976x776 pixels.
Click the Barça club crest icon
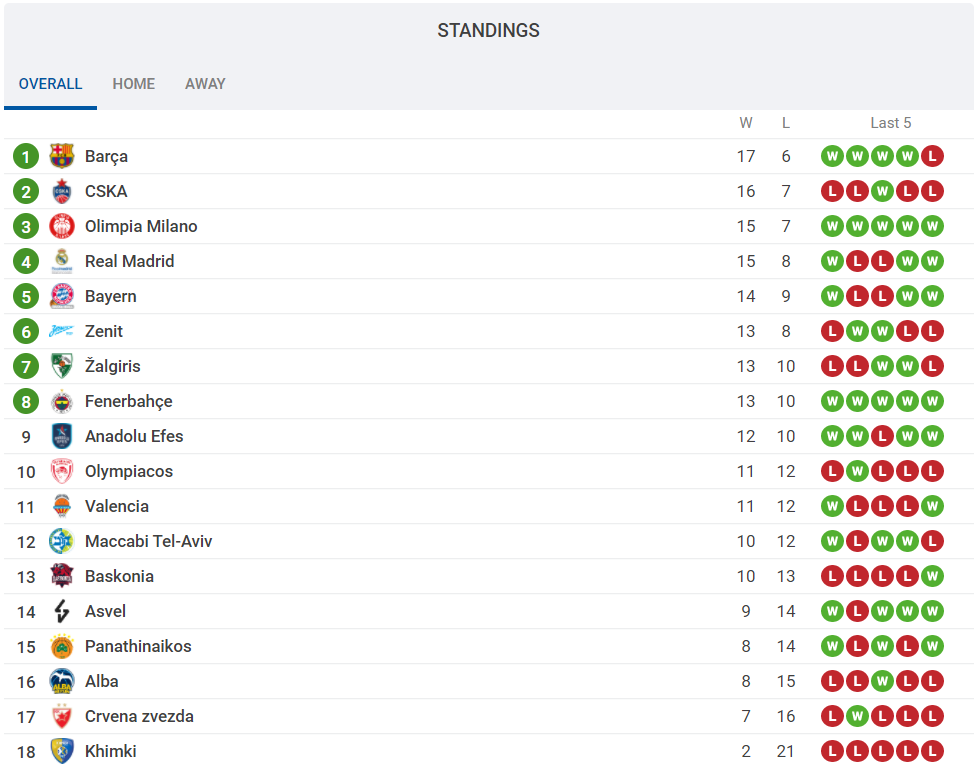coord(62,156)
